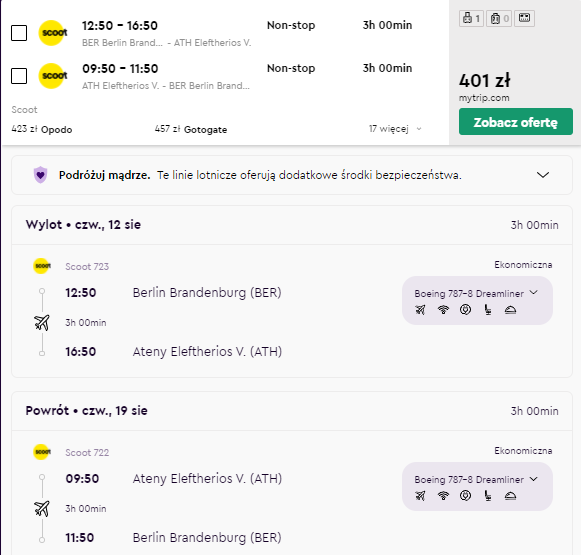Select the Scoot 723 flight number link

[x=87, y=267]
